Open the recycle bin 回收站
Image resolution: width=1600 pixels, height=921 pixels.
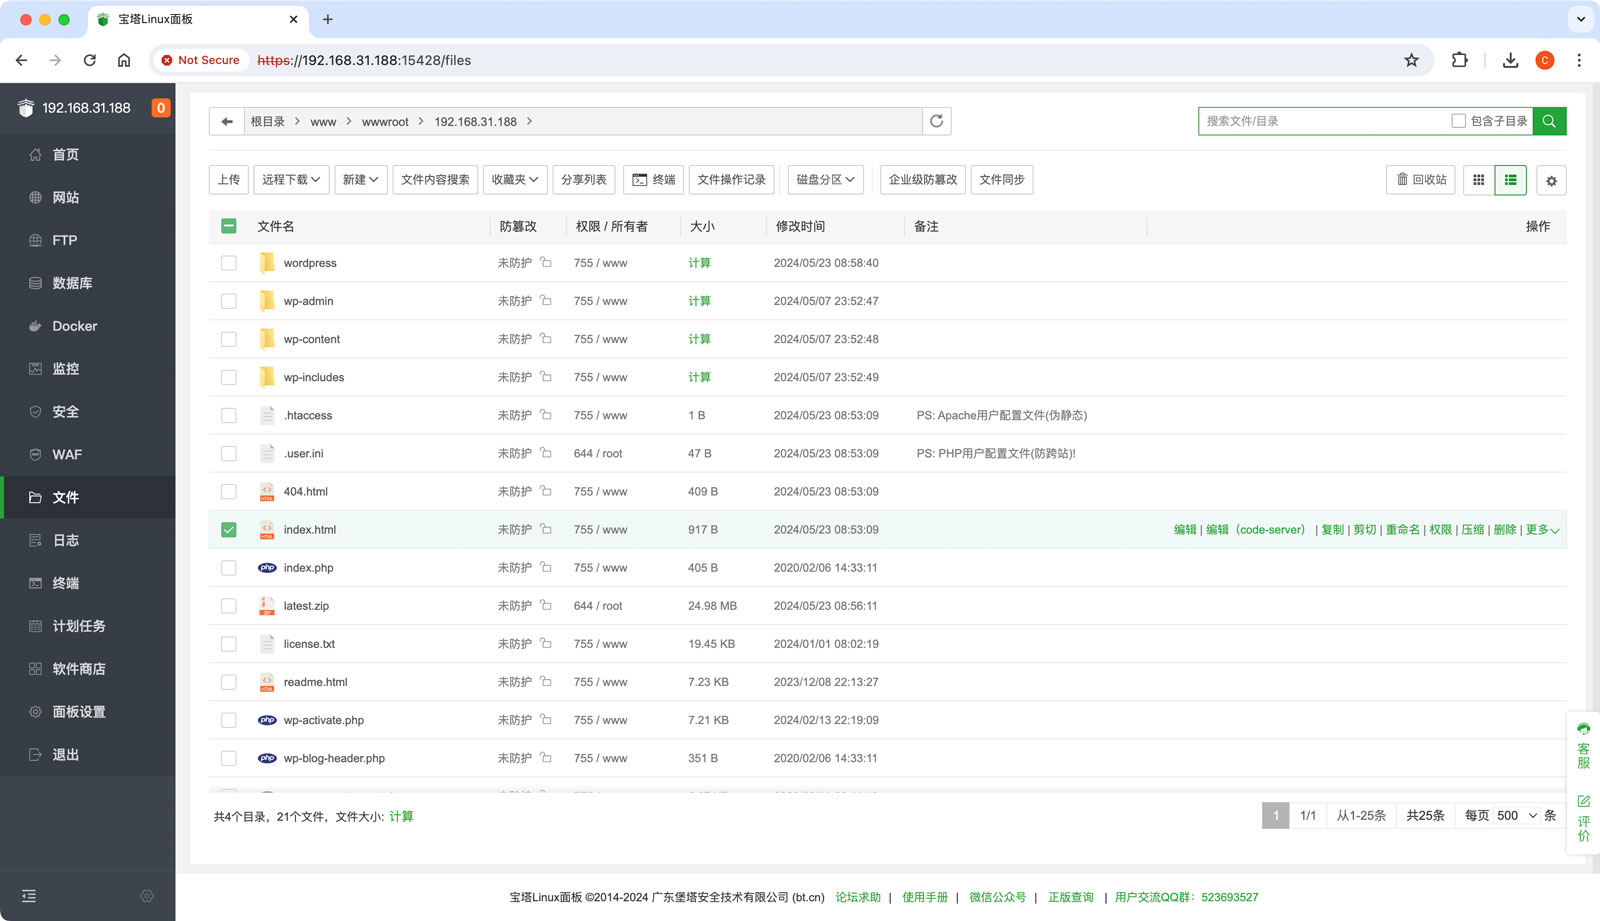(x=1421, y=180)
